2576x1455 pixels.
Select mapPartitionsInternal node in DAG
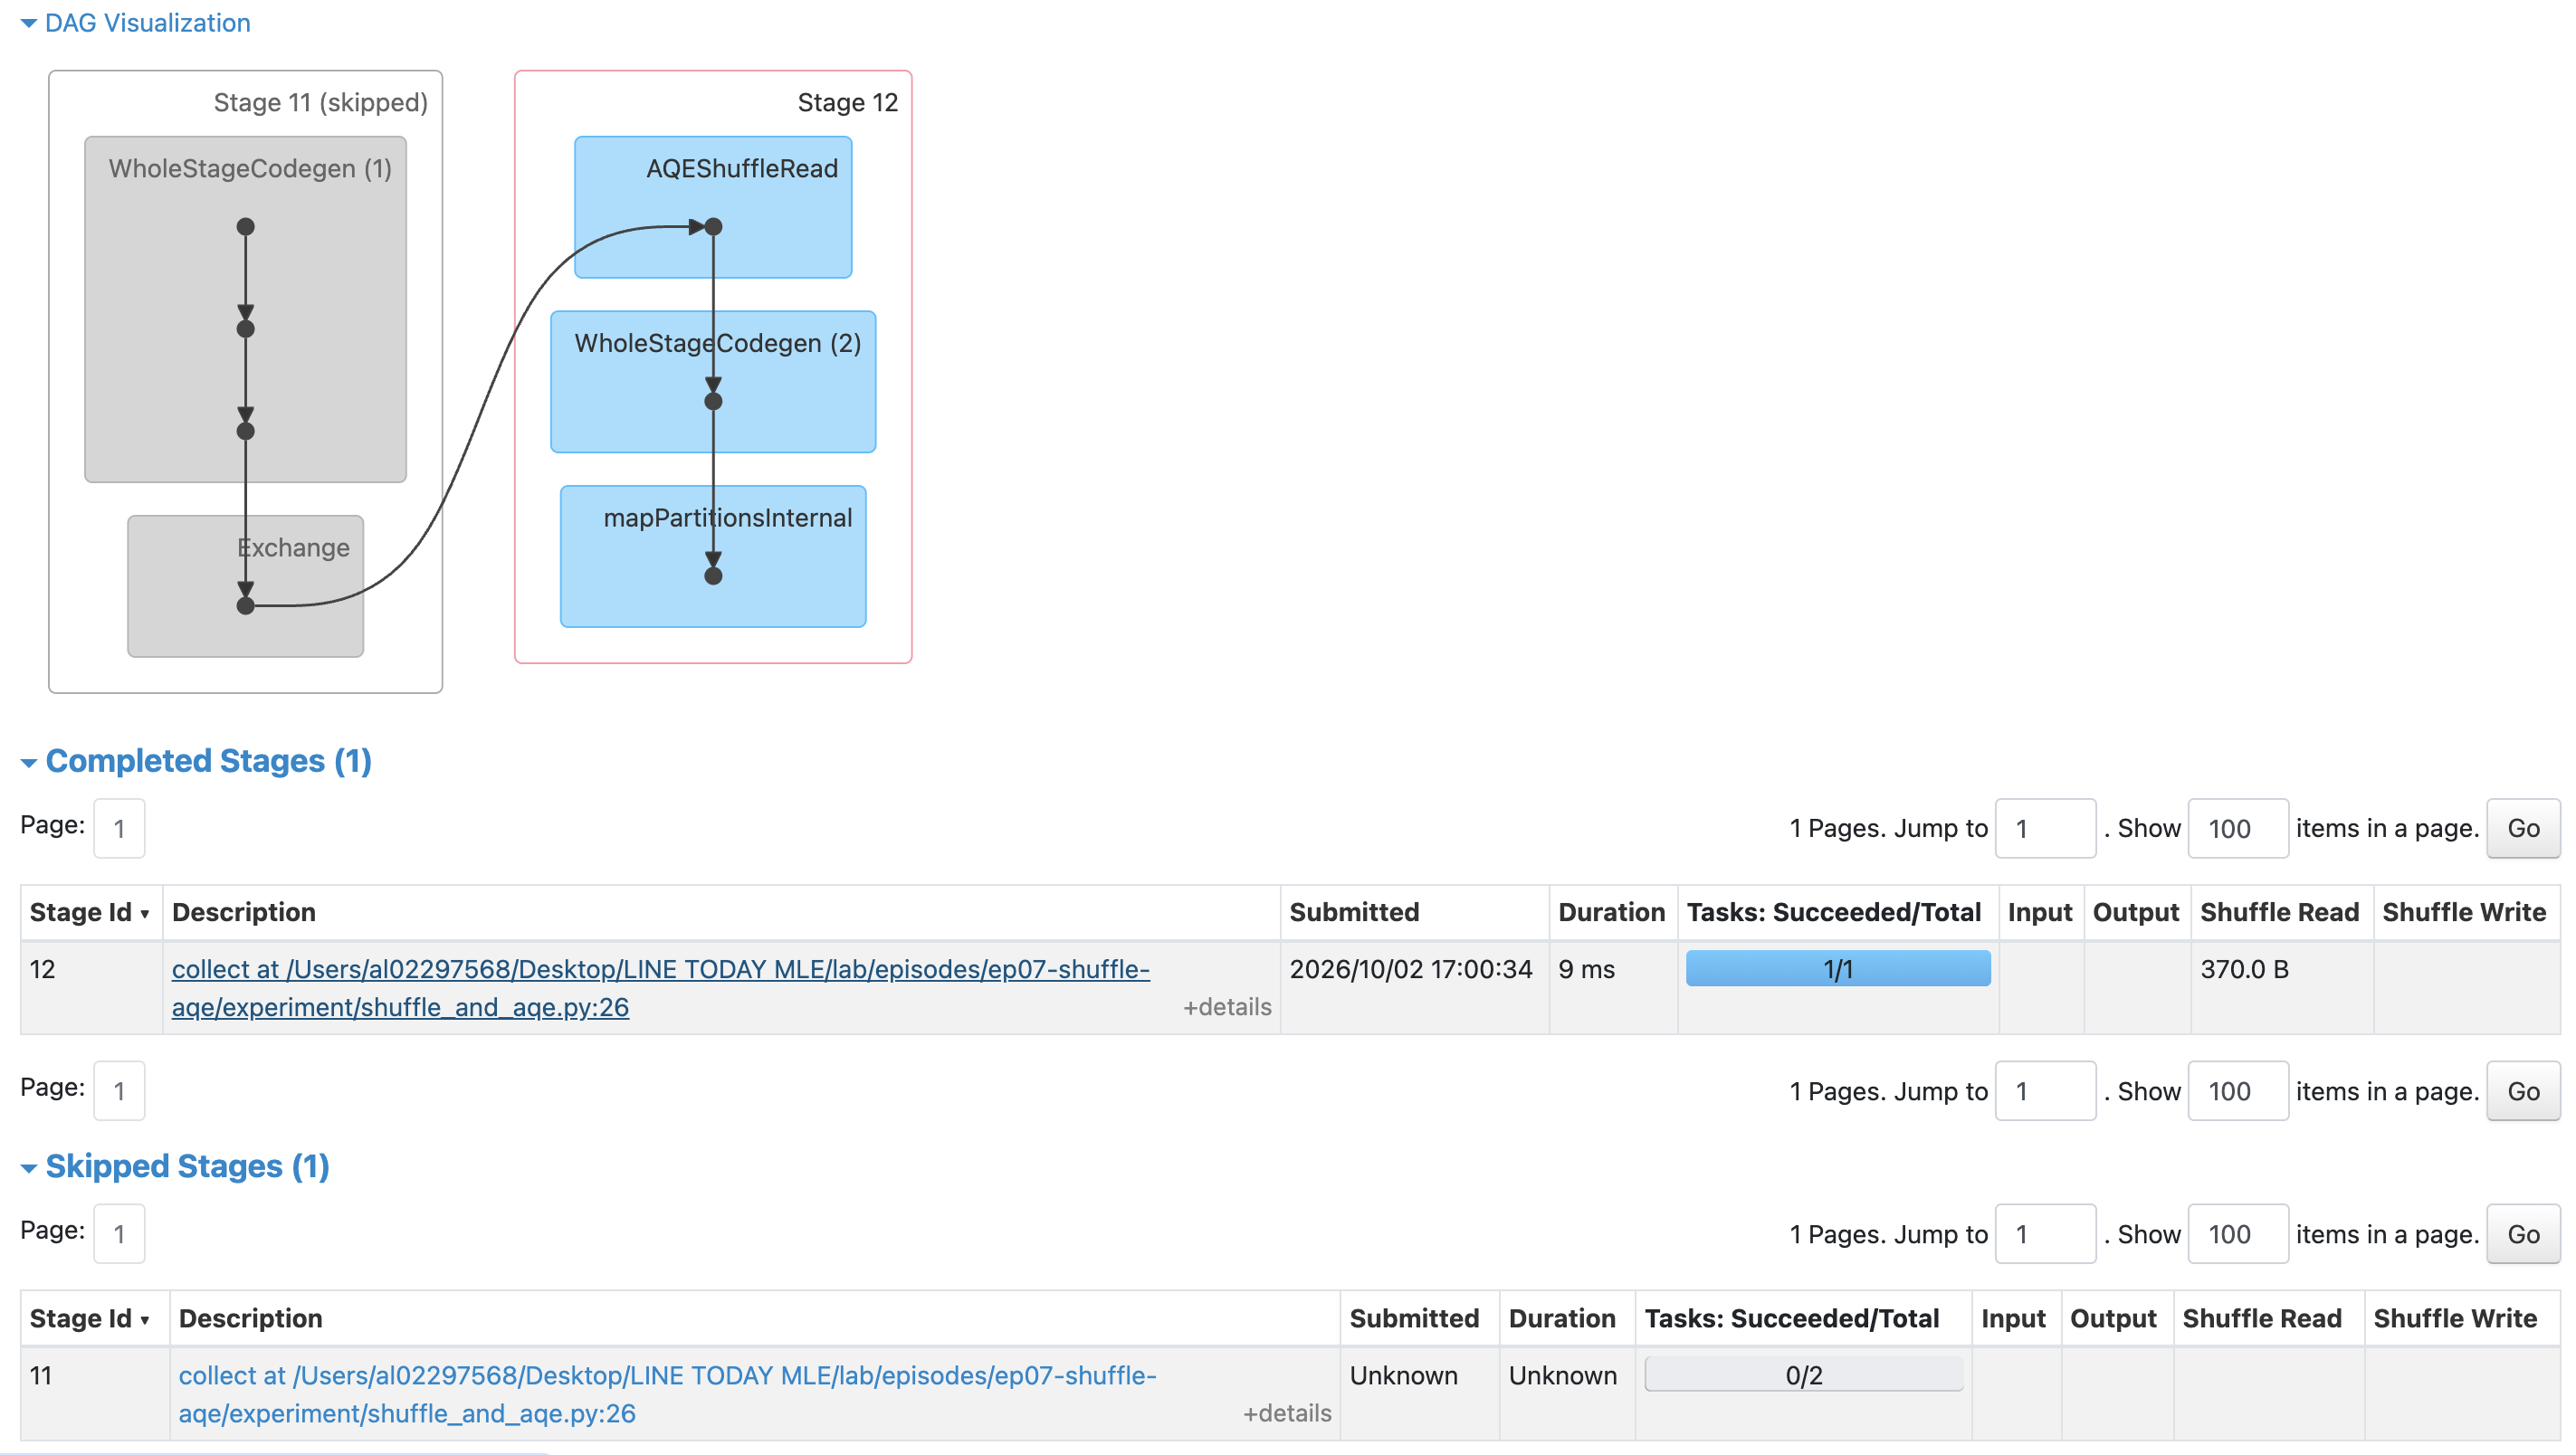click(713, 557)
